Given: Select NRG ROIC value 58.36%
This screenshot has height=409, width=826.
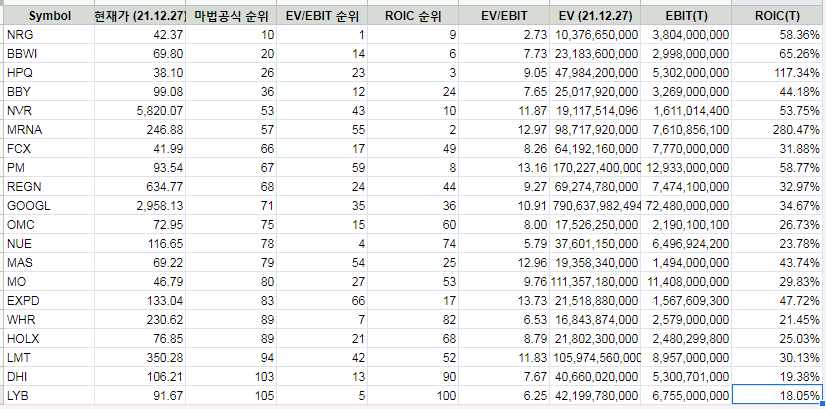Looking at the screenshot, I should click(778, 35).
